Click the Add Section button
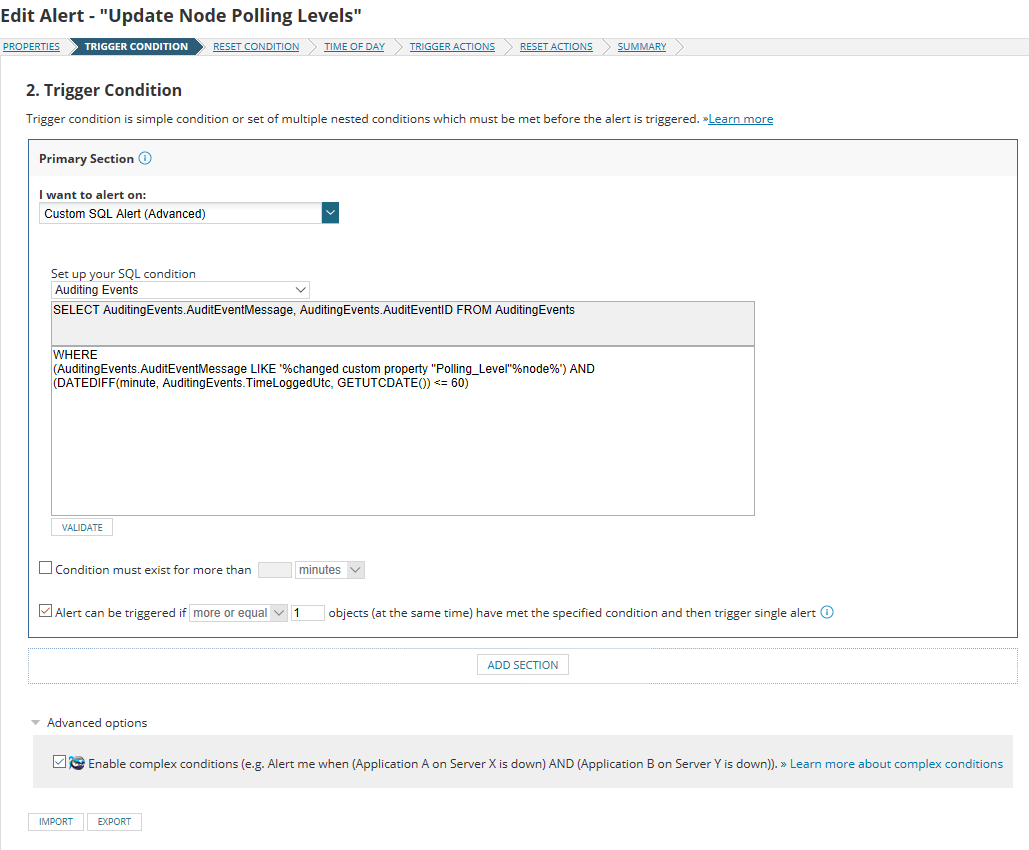 pos(522,665)
